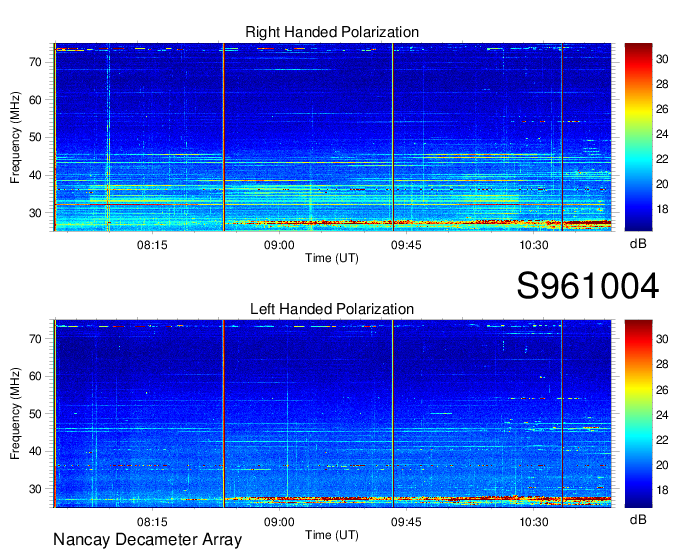Click the 50 MHz tick on bottom plot
The height and width of the screenshot is (552, 680).
(36, 414)
